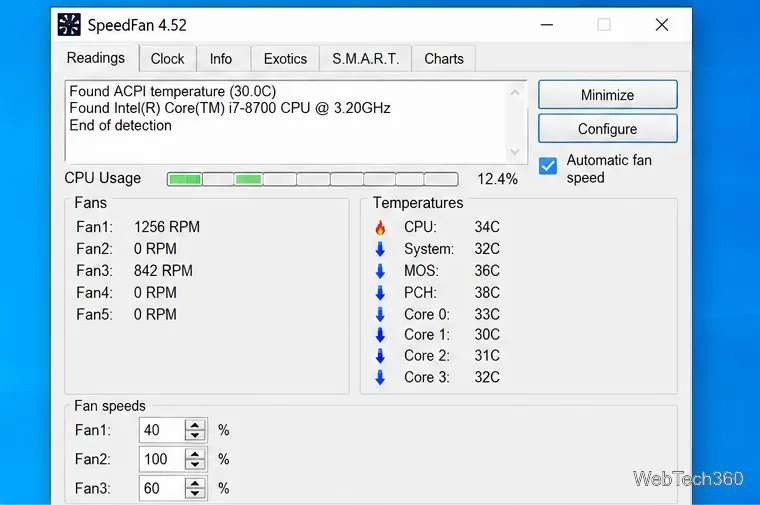This screenshot has width=760, height=505.
Task: Click the Minimize button
Action: point(607,95)
